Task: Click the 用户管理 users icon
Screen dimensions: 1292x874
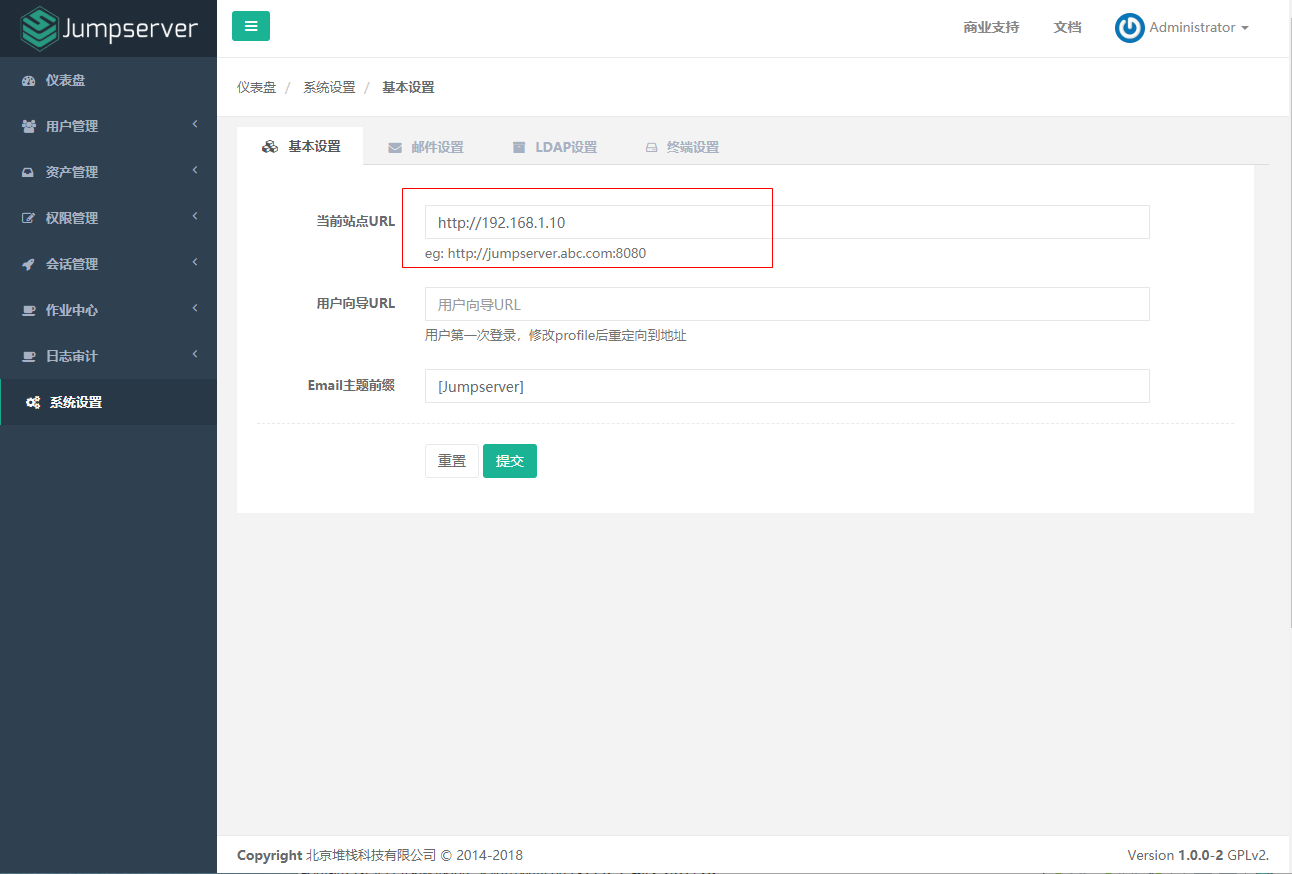Action: pos(29,126)
